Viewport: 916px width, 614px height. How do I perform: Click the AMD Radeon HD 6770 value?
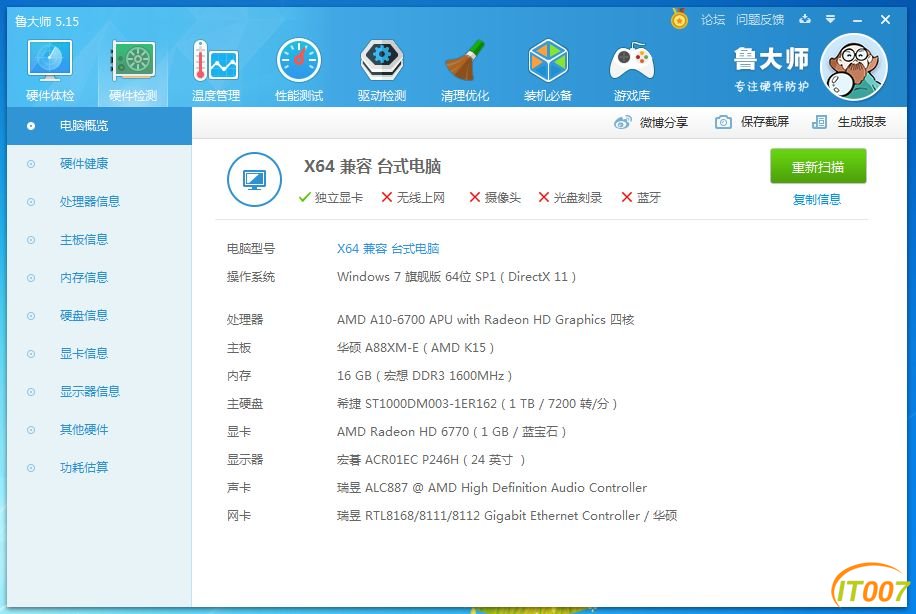(451, 432)
